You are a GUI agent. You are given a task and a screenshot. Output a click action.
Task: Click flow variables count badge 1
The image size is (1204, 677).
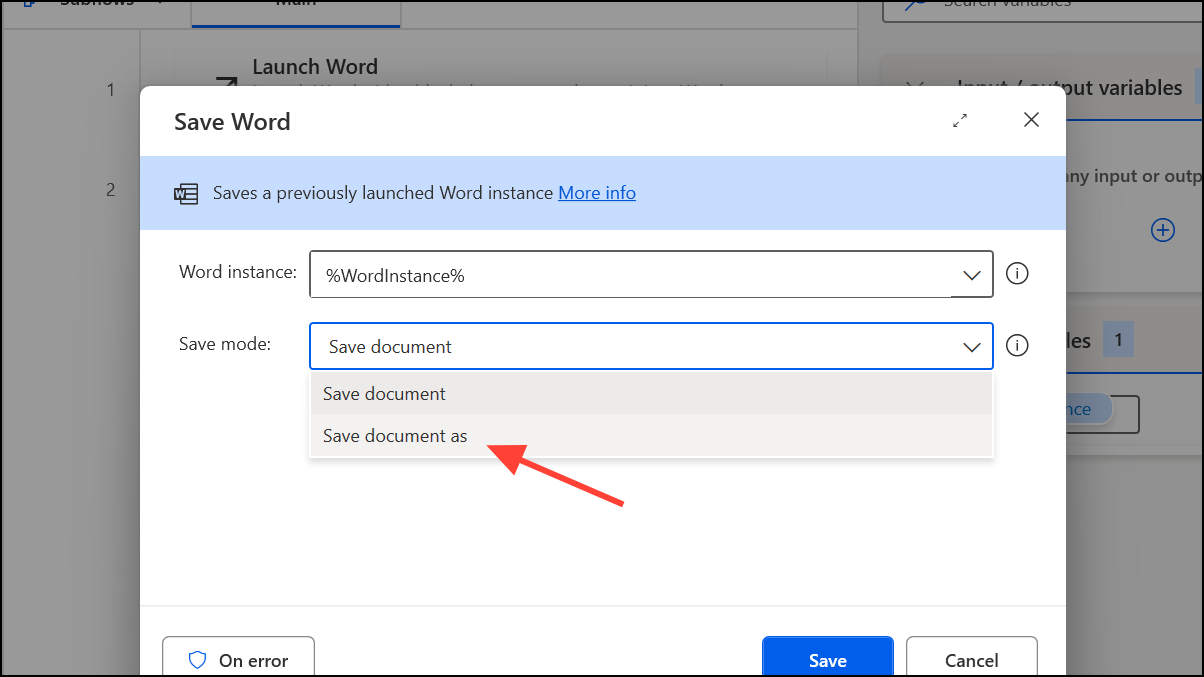point(1118,340)
